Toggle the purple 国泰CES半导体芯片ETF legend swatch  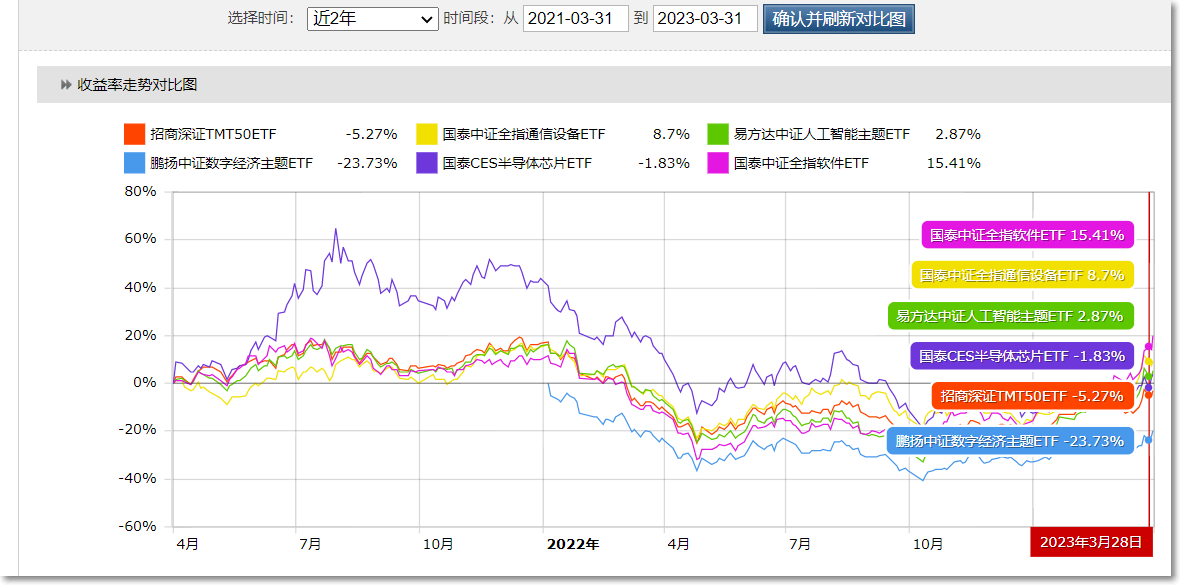click(x=427, y=163)
